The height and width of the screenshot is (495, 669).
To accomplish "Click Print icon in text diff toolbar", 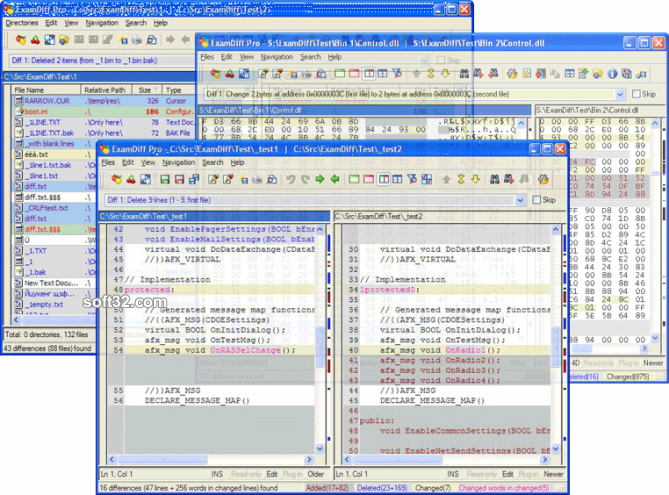I will coord(257,179).
